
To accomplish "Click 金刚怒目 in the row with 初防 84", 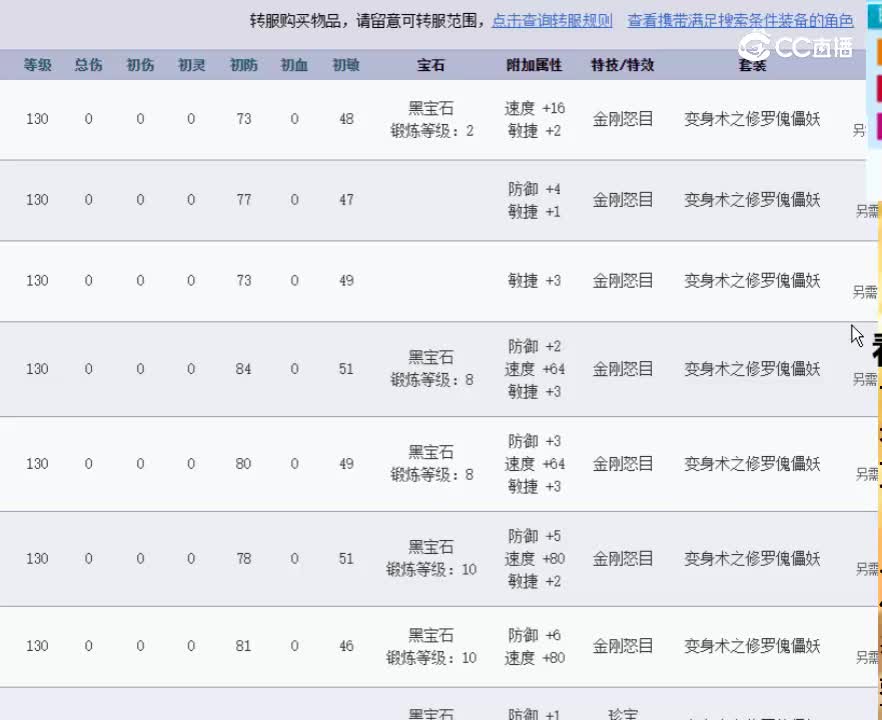I will pyautogui.click(x=623, y=369).
